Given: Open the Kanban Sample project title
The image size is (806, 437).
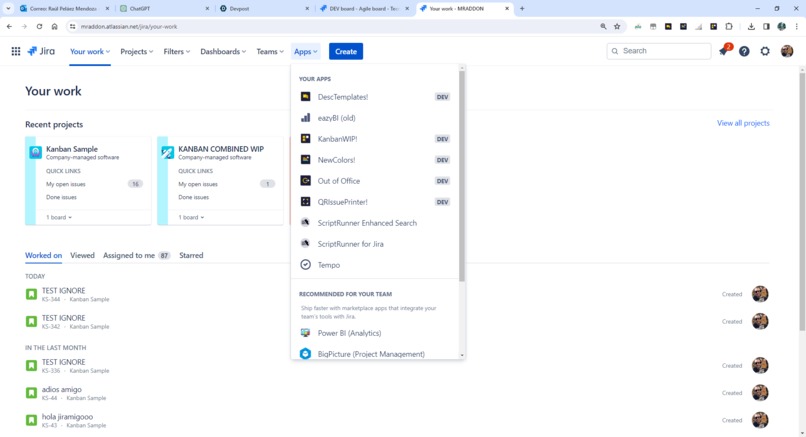Looking at the screenshot, I should 72,149.
